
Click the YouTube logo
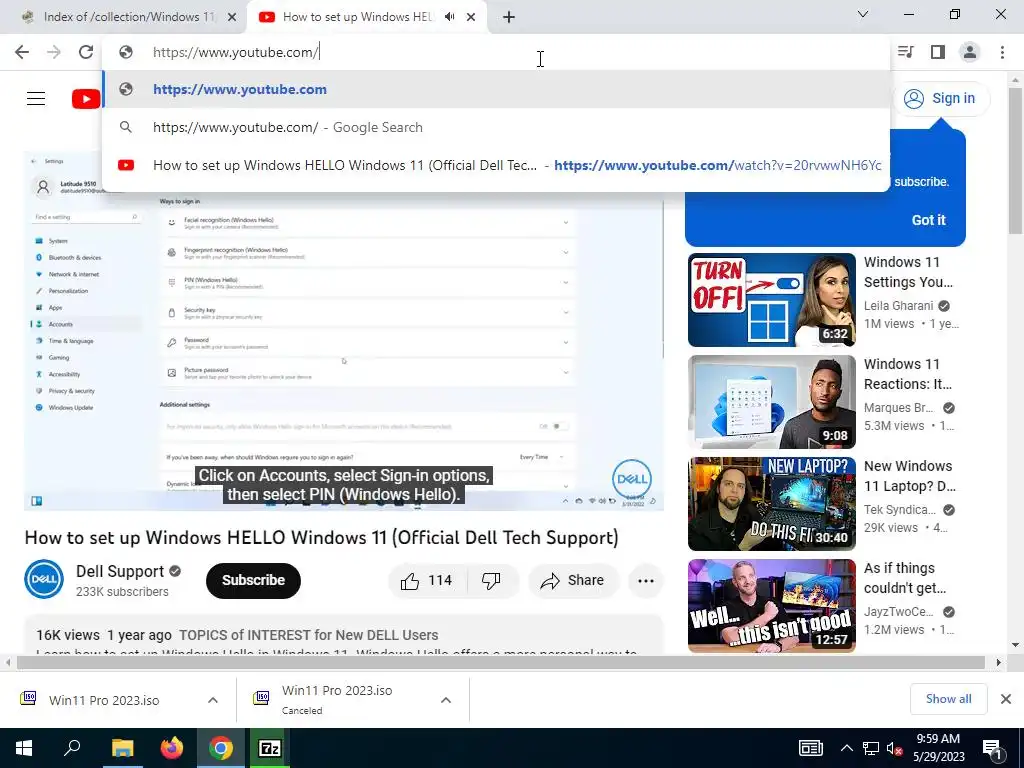pos(86,99)
